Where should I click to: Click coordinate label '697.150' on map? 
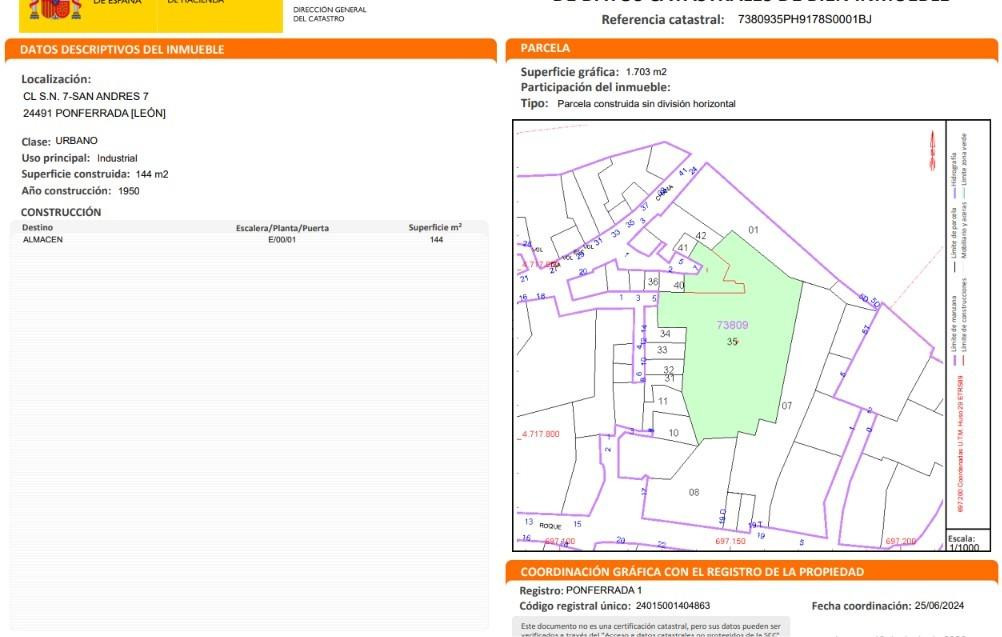click(x=730, y=541)
